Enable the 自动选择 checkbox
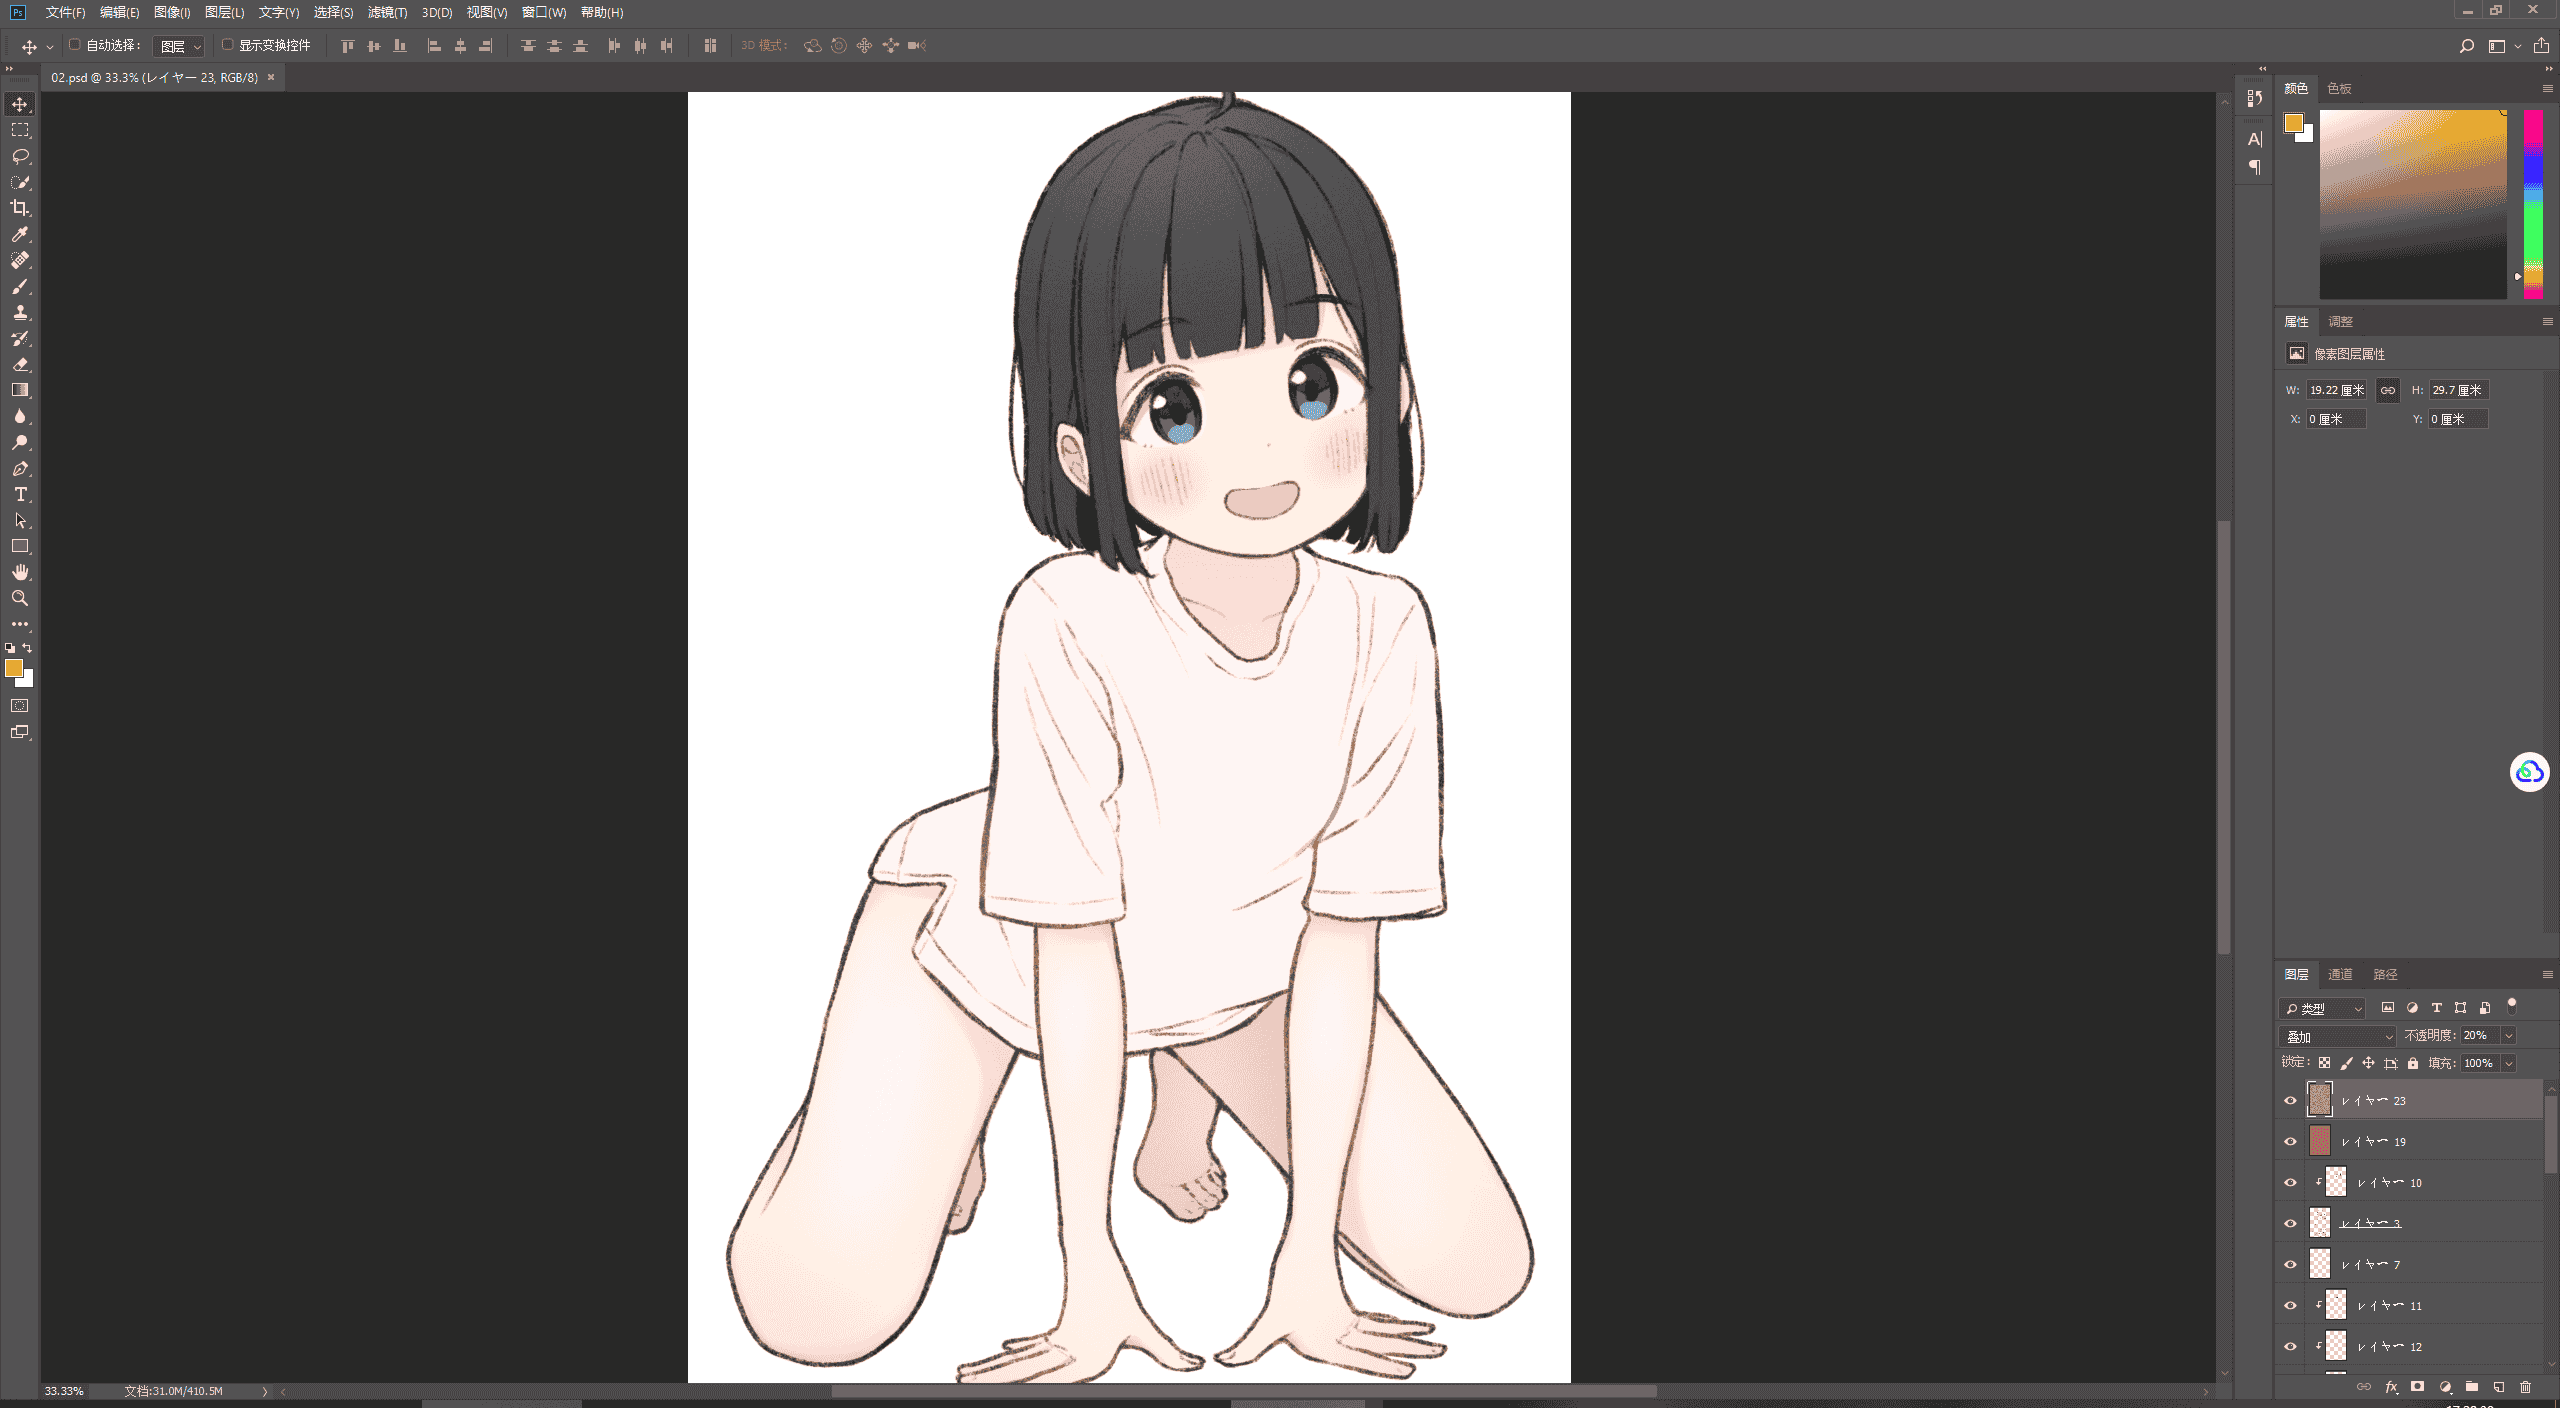This screenshot has height=1408, width=2560. point(74,45)
